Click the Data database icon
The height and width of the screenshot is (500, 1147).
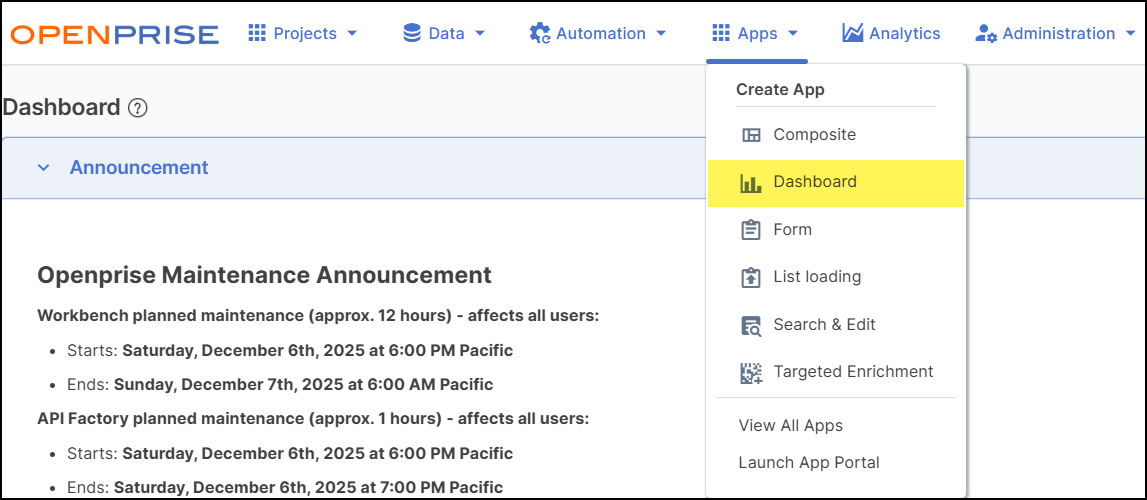412,33
